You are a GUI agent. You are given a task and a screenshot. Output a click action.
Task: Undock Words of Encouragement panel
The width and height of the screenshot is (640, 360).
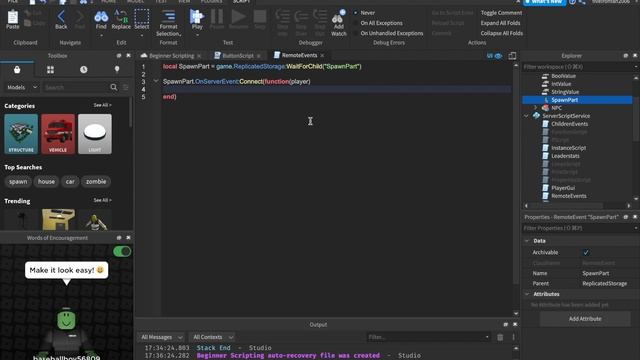tap(119, 238)
